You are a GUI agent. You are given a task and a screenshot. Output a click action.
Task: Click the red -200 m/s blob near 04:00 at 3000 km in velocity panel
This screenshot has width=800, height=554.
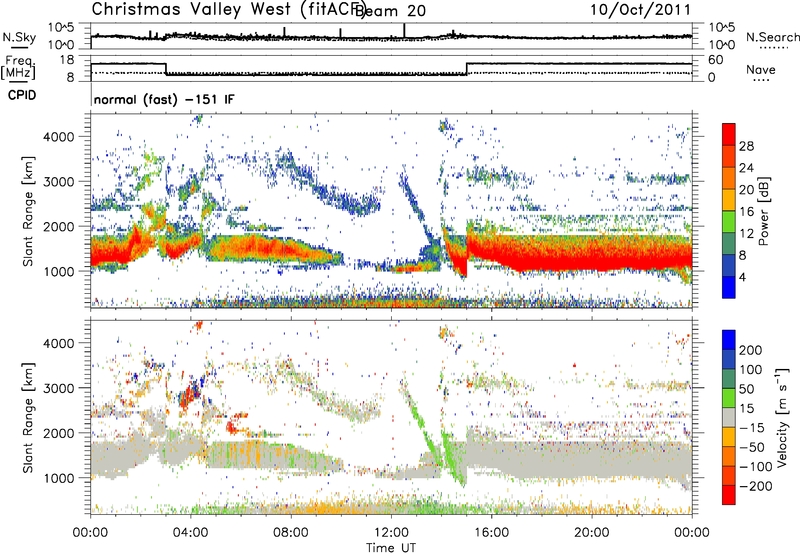[189, 395]
